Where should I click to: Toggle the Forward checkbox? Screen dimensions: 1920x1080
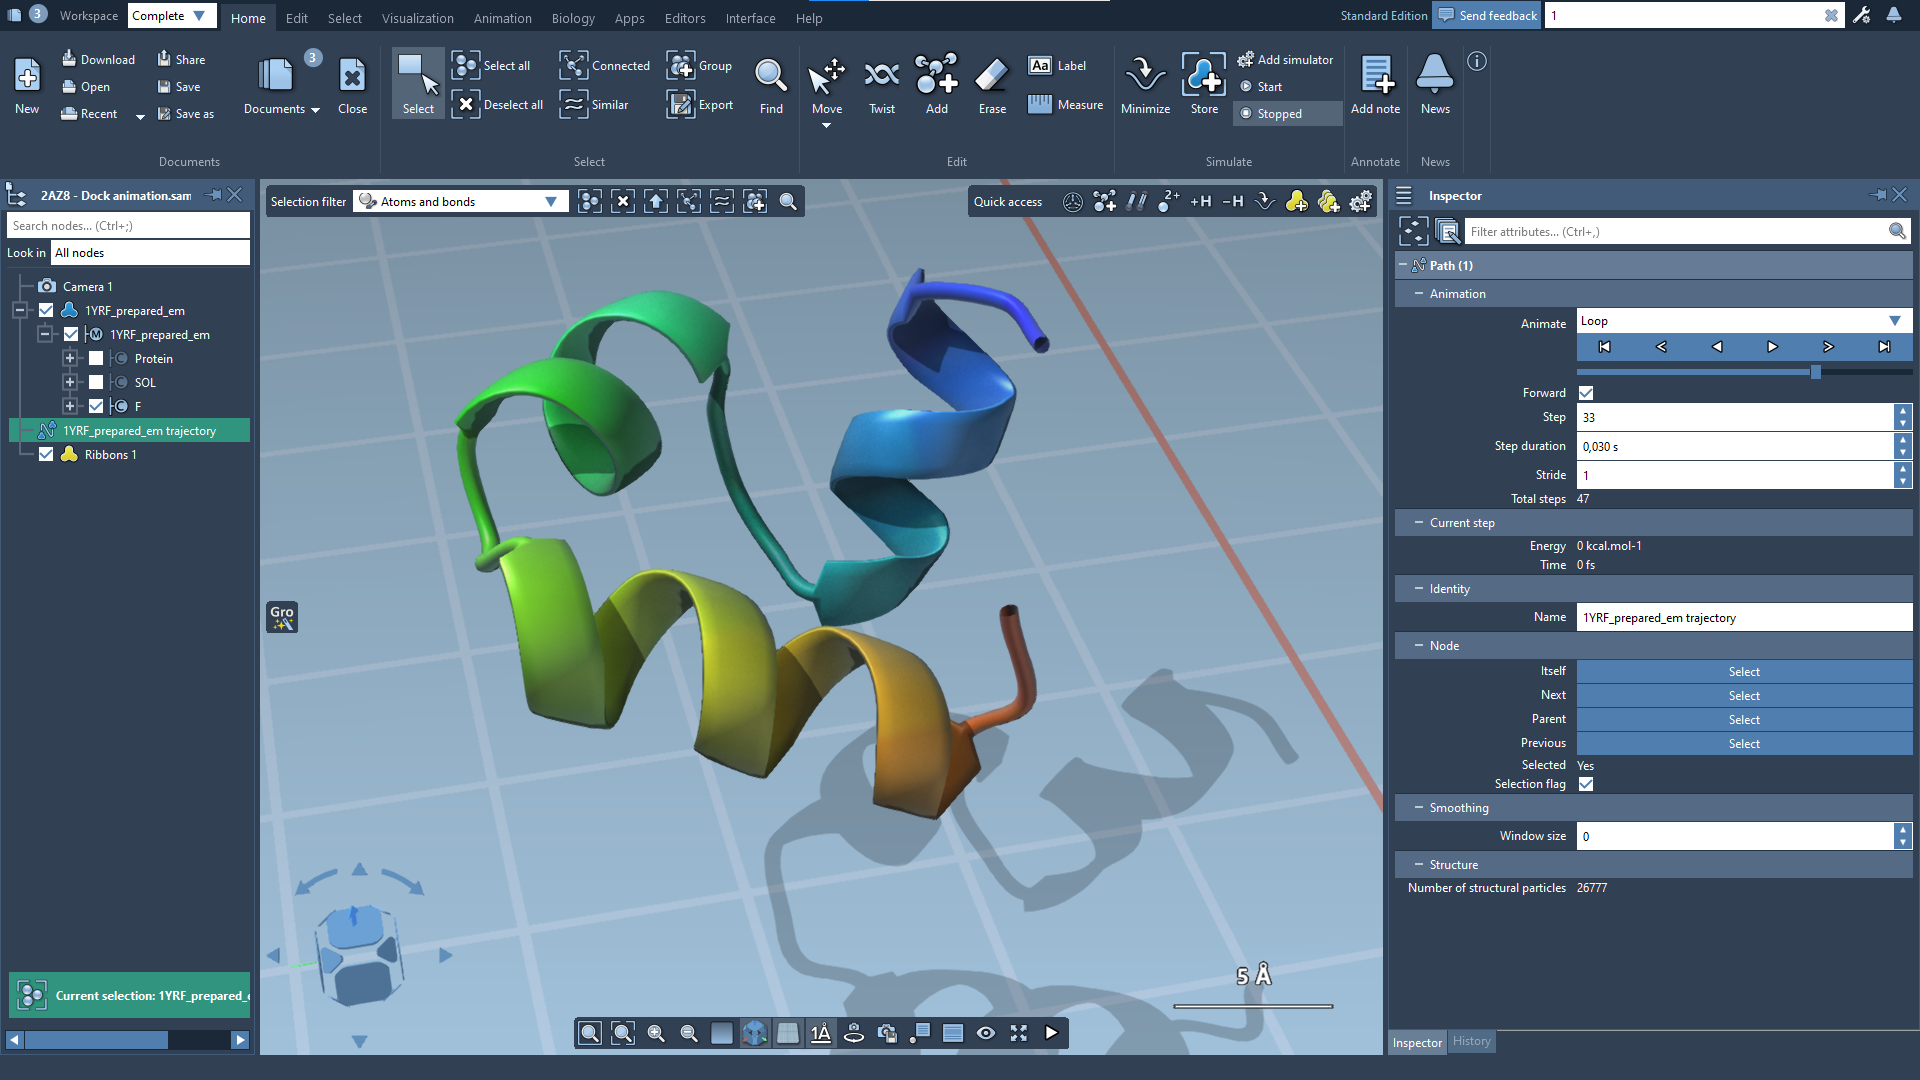point(1586,393)
